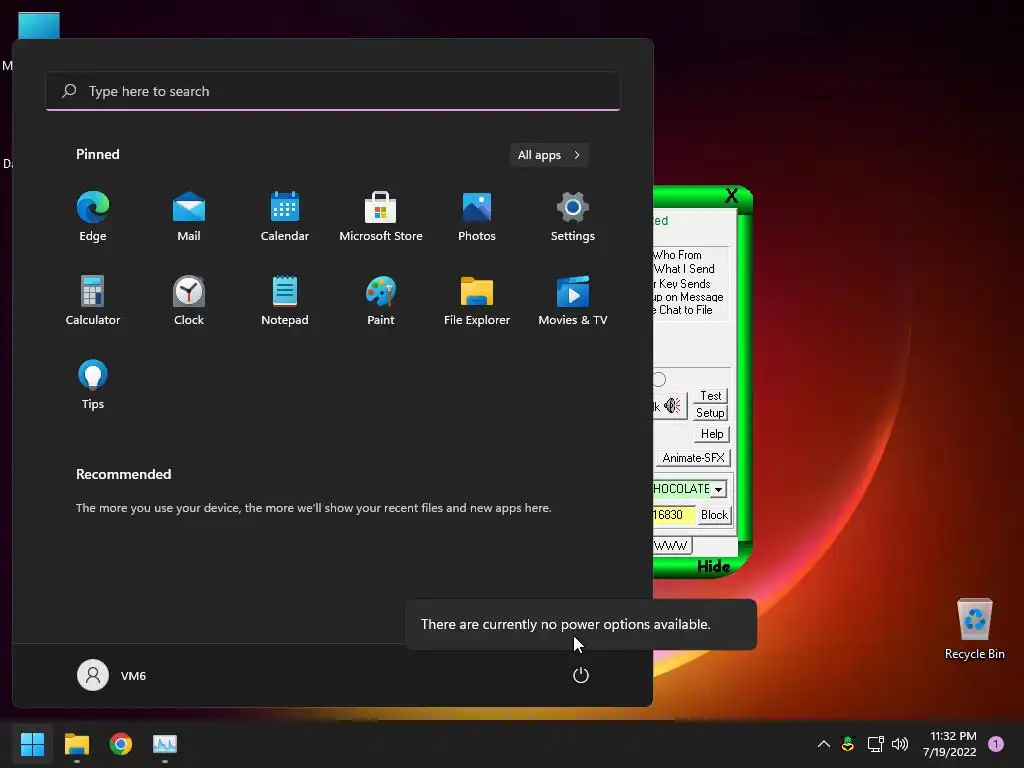1024x768 pixels.
Task: Open Notepad
Action: [x=285, y=300]
